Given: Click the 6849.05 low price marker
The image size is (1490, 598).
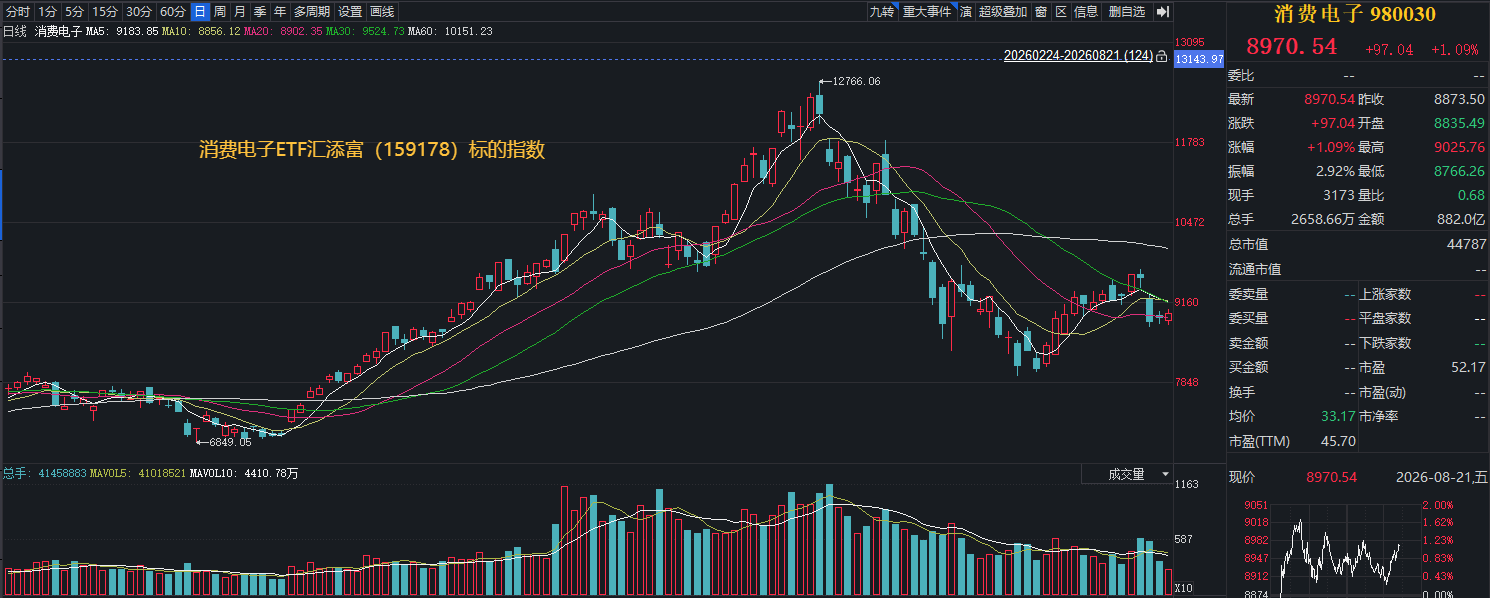Looking at the screenshot, I should 229,441.
